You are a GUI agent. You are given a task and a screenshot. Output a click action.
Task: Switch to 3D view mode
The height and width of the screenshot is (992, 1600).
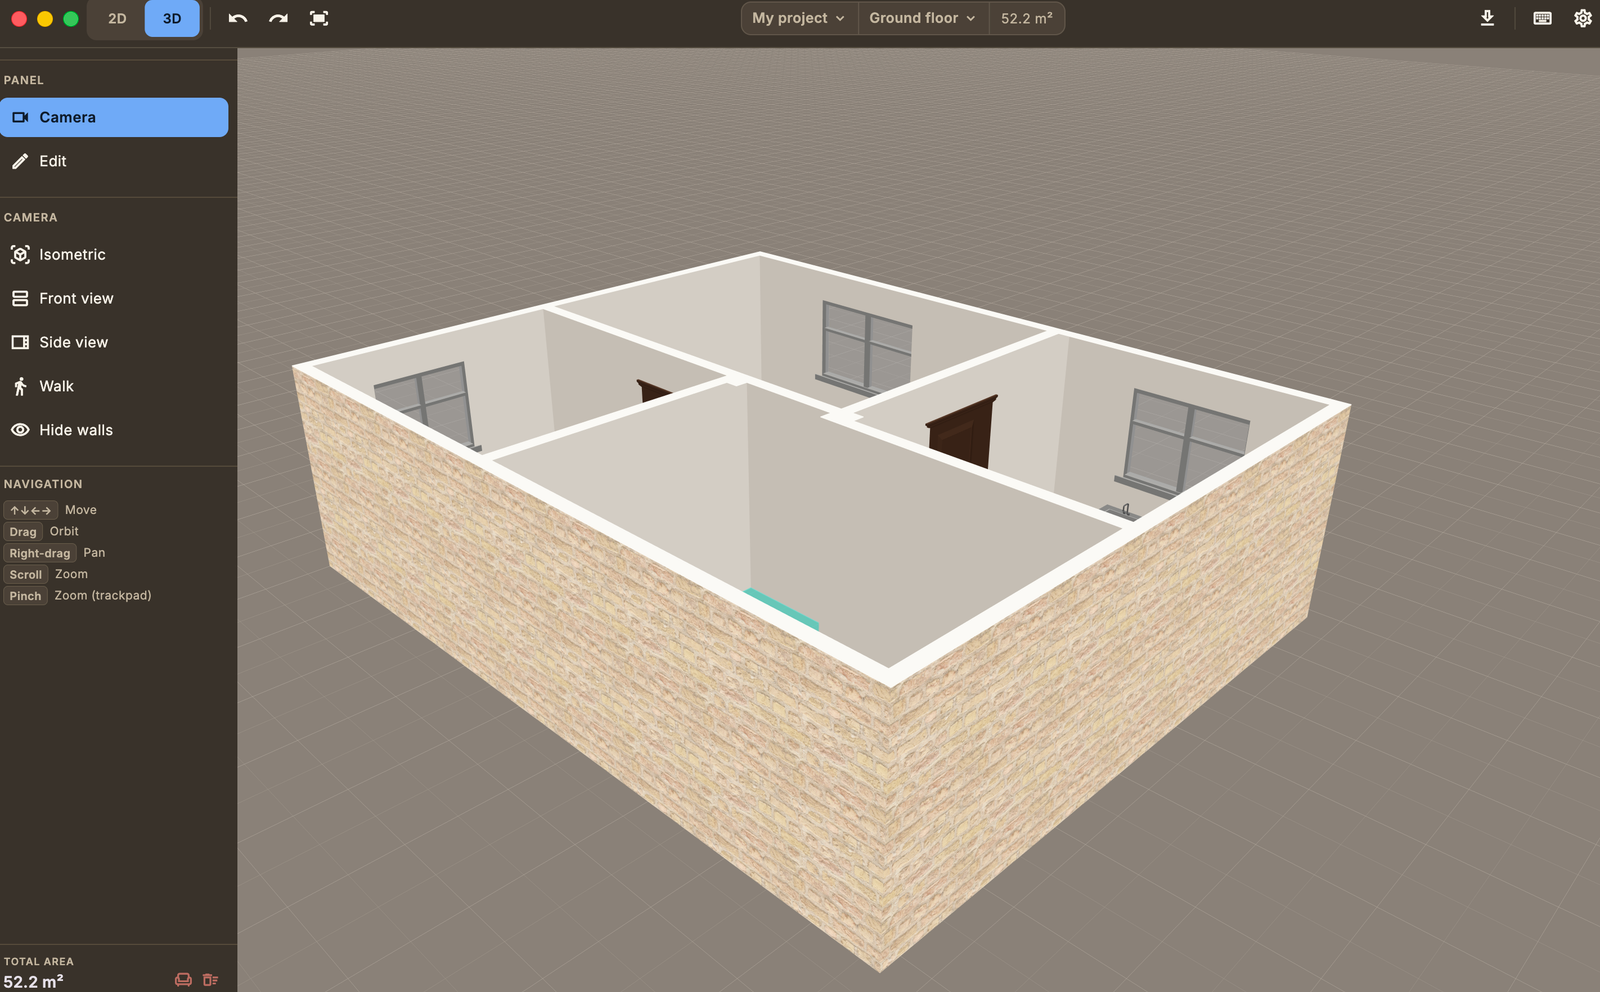[x=172, y=19]
